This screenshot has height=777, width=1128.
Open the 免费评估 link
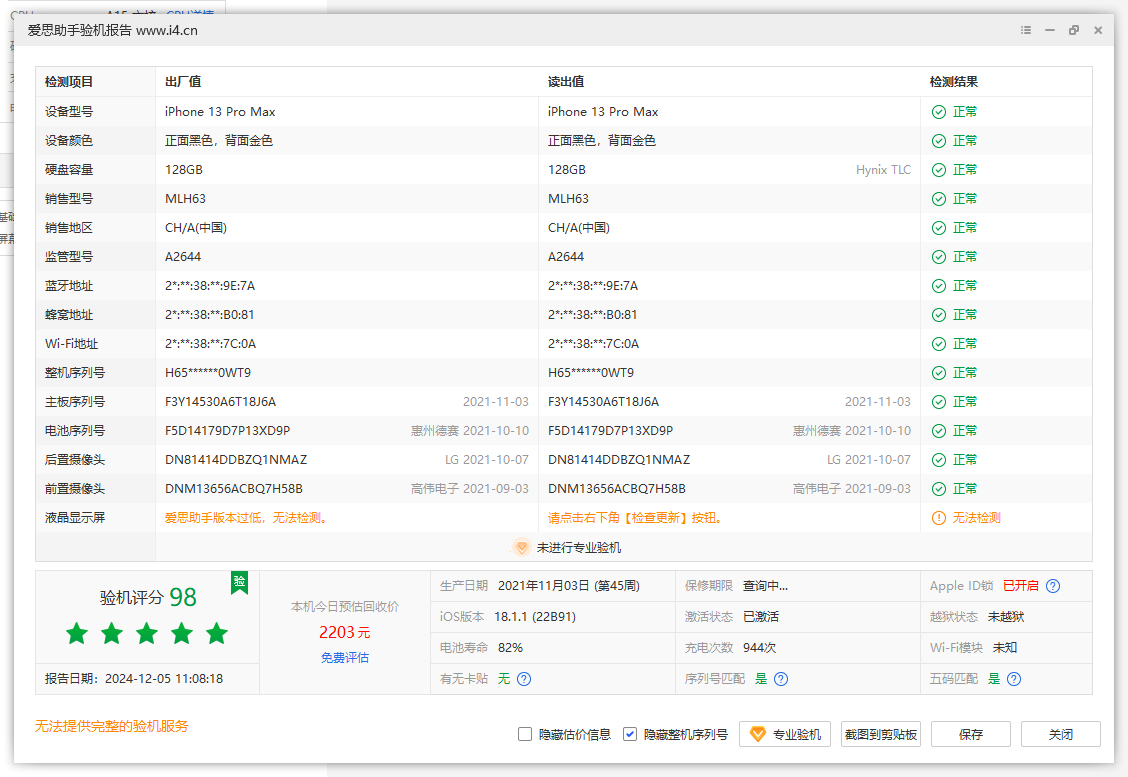[345, 658]
